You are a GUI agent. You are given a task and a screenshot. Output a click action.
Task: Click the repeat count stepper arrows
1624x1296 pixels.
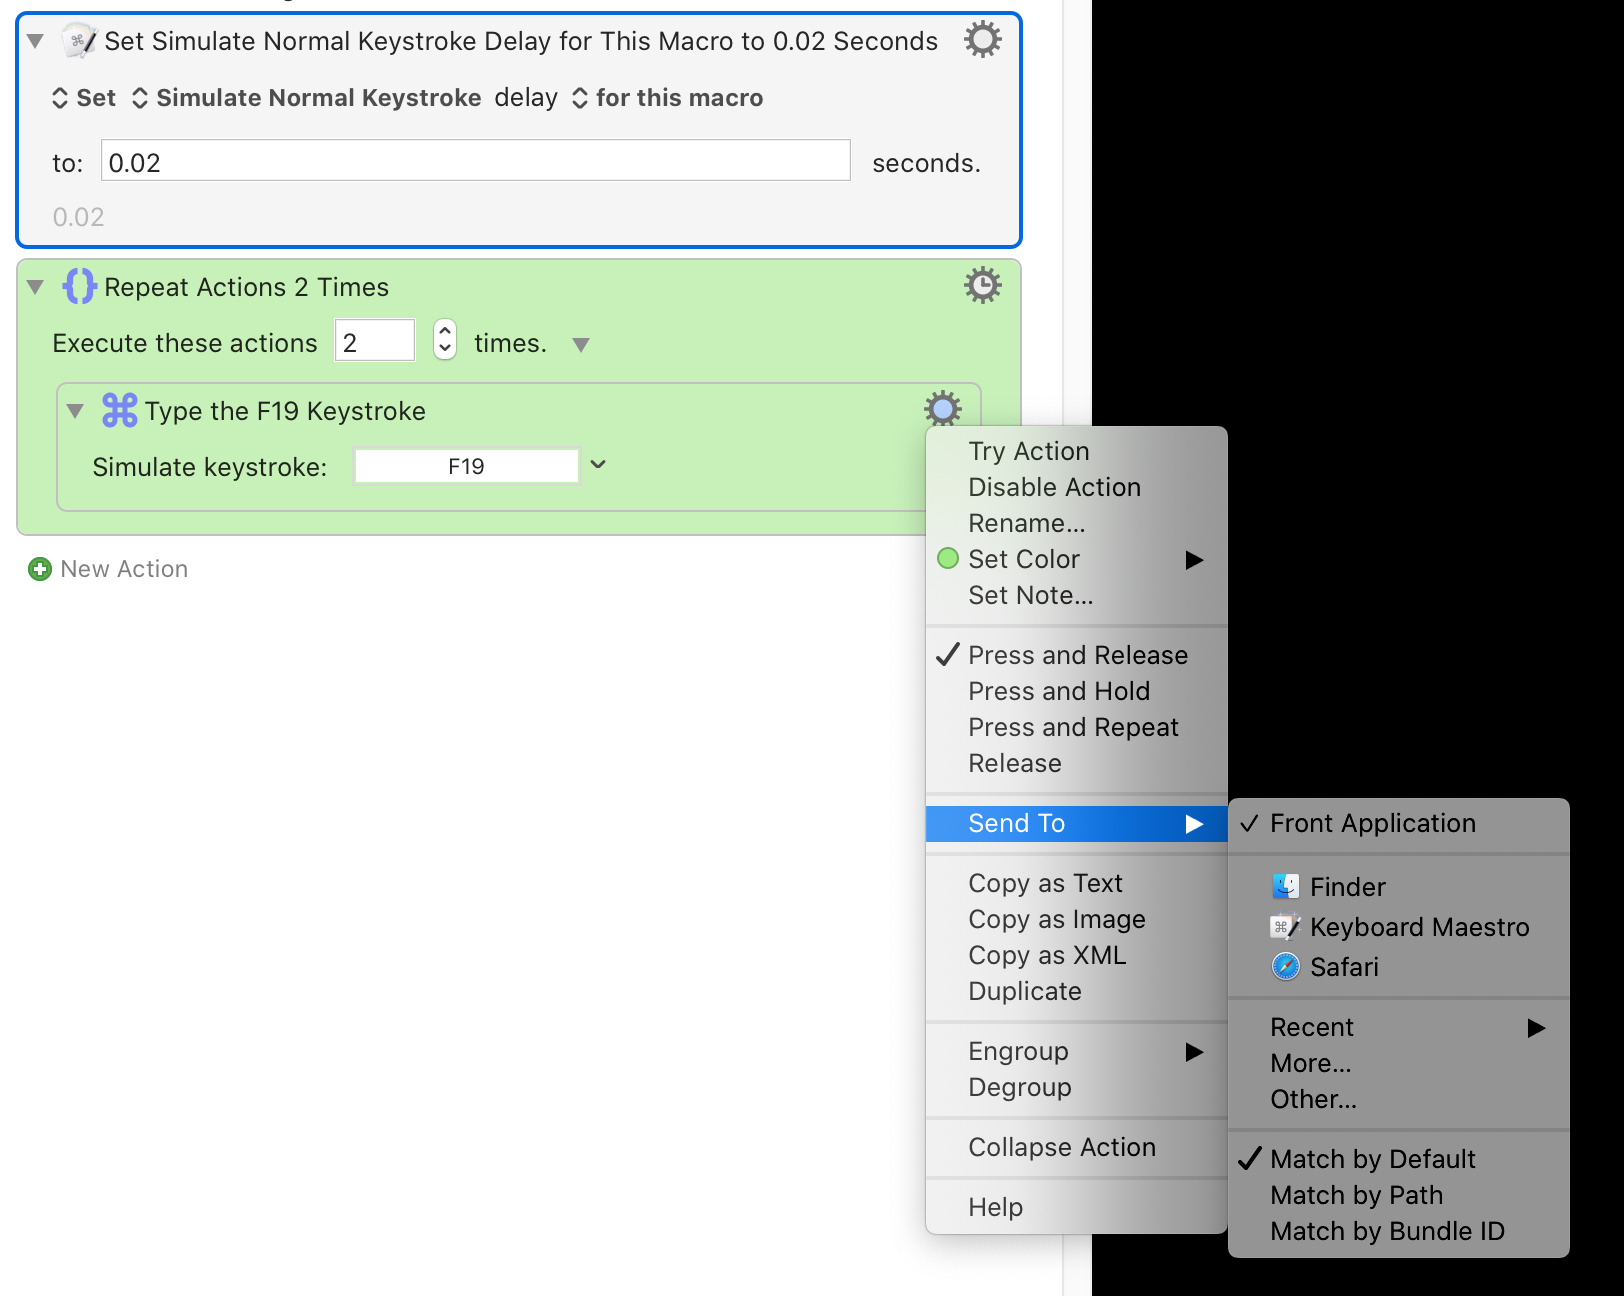(445, 339)
